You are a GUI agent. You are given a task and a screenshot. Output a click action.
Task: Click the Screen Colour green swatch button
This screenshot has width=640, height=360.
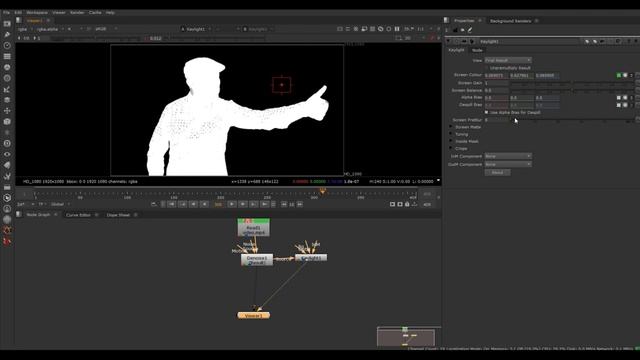click(619, 76)
